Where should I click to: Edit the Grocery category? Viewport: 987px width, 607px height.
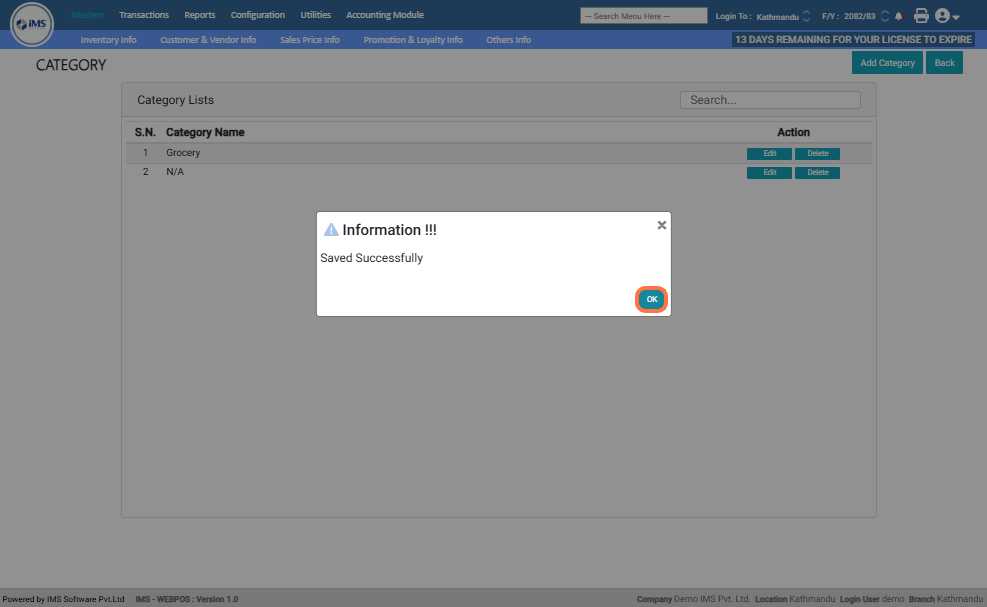[x=769, y=154]
